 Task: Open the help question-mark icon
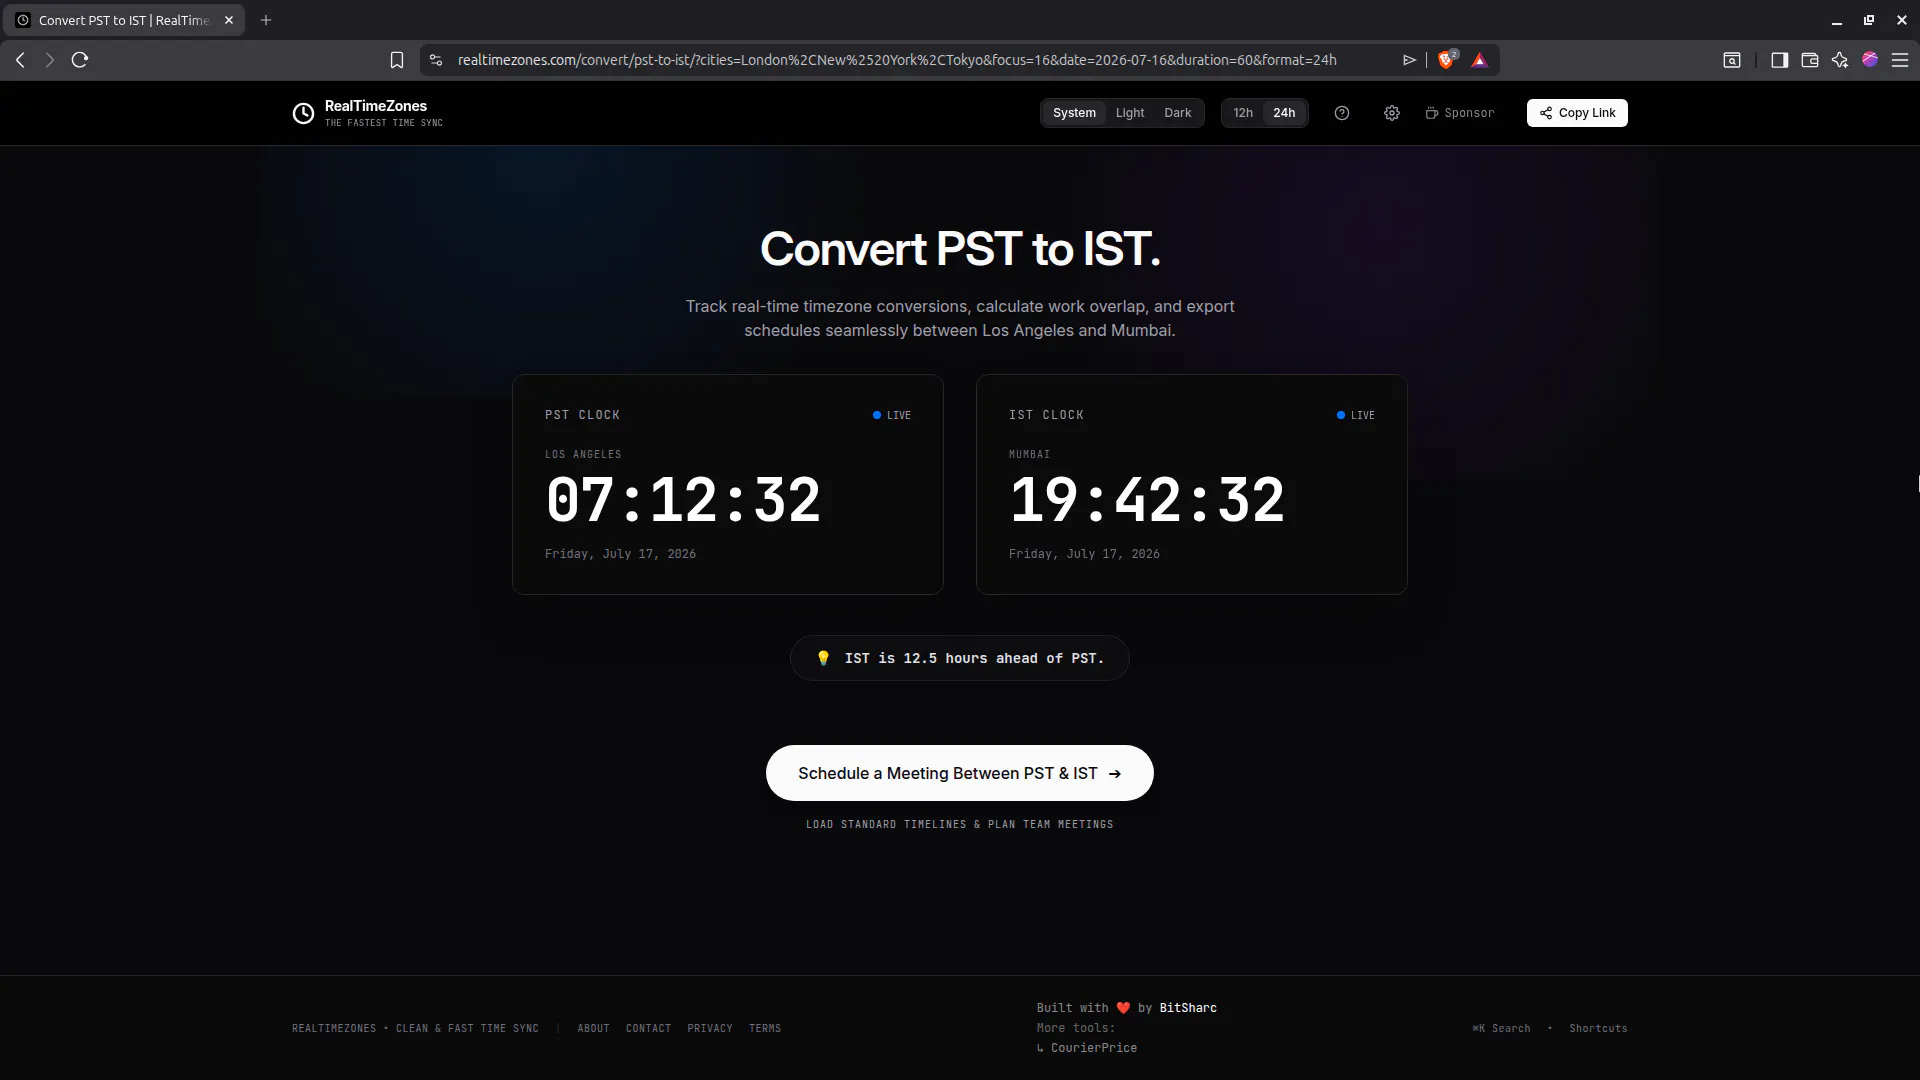click(x=1342, y=113)
